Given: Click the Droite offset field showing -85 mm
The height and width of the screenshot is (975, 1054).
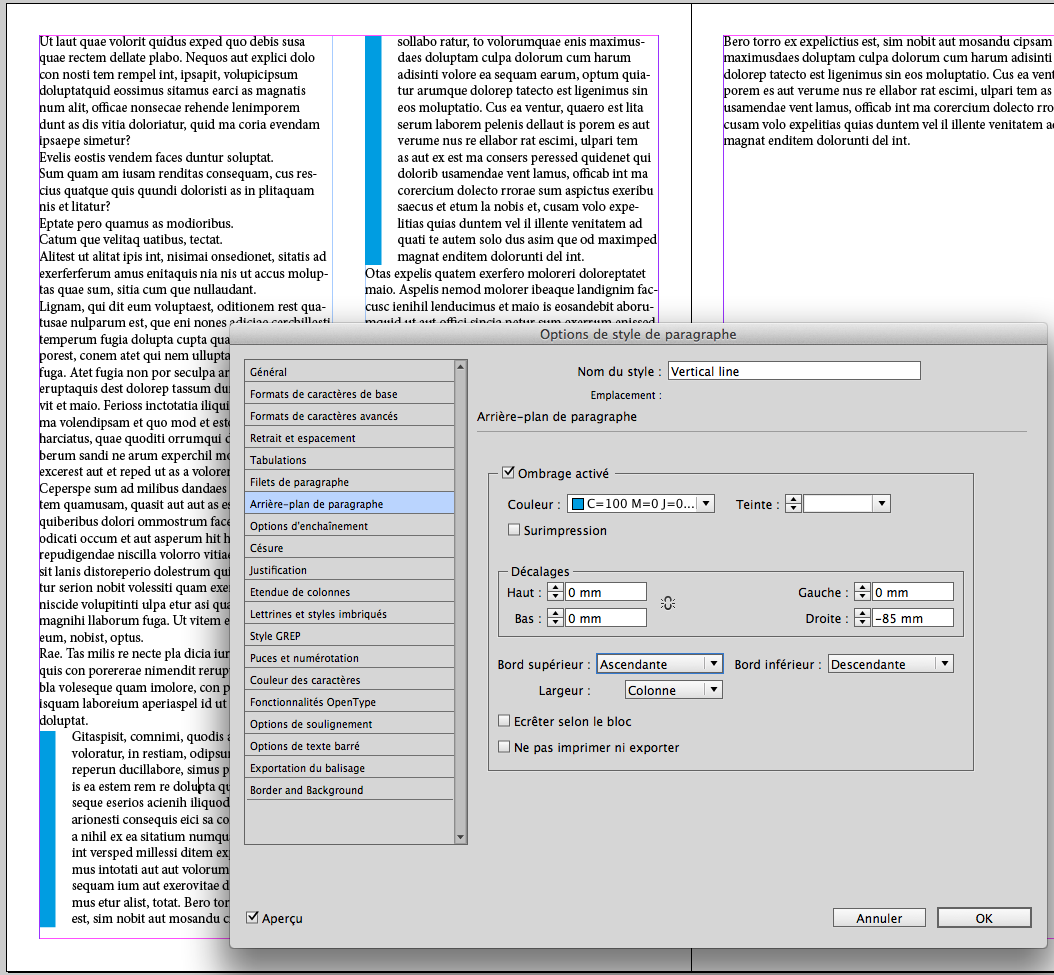Looking at the screenshot, I should point(913,618).
